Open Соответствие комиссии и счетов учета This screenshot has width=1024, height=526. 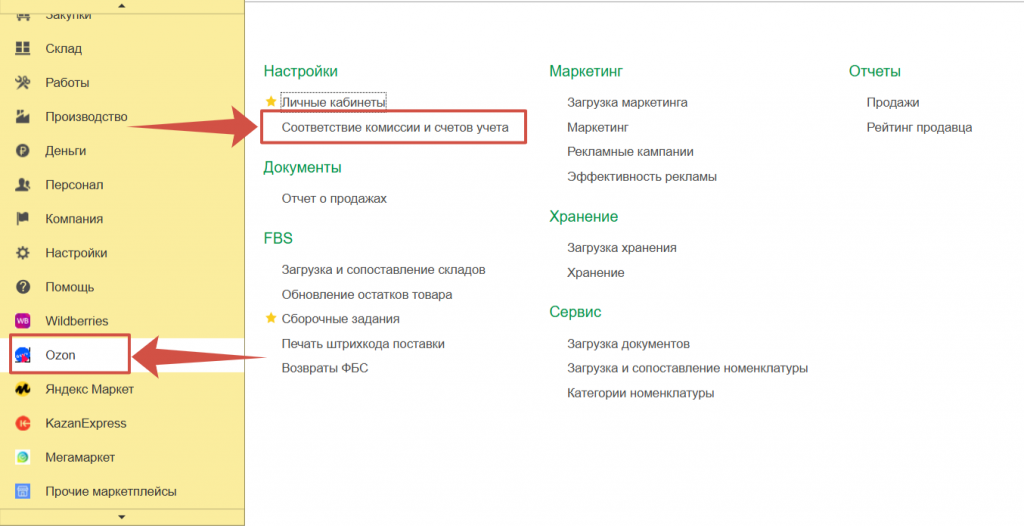click(395, 128)
